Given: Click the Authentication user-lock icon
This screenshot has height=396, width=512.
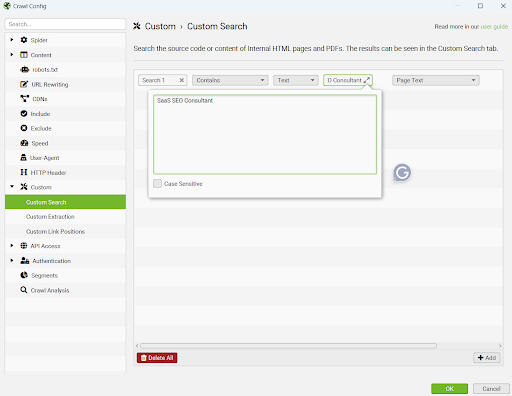Looking at the screenshot, I should (x=25, y=261).
